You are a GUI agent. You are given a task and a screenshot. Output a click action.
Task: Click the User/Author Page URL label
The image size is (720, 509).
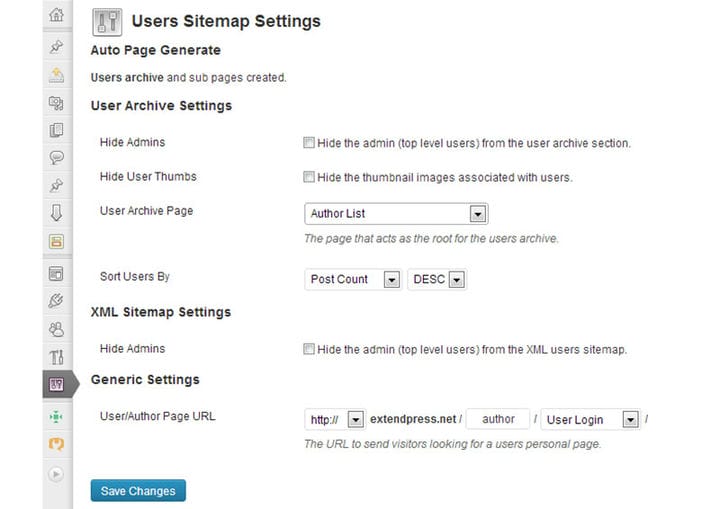point(158,416)
